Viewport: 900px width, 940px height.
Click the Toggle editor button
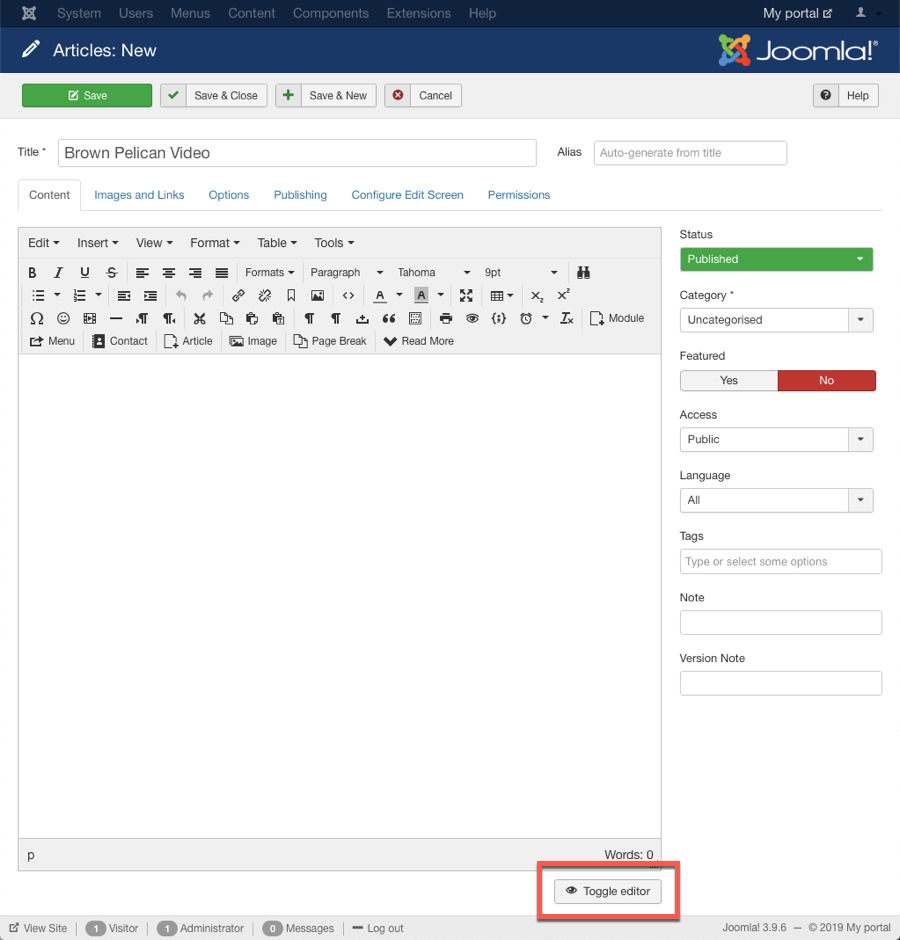(x=608, y=891)
